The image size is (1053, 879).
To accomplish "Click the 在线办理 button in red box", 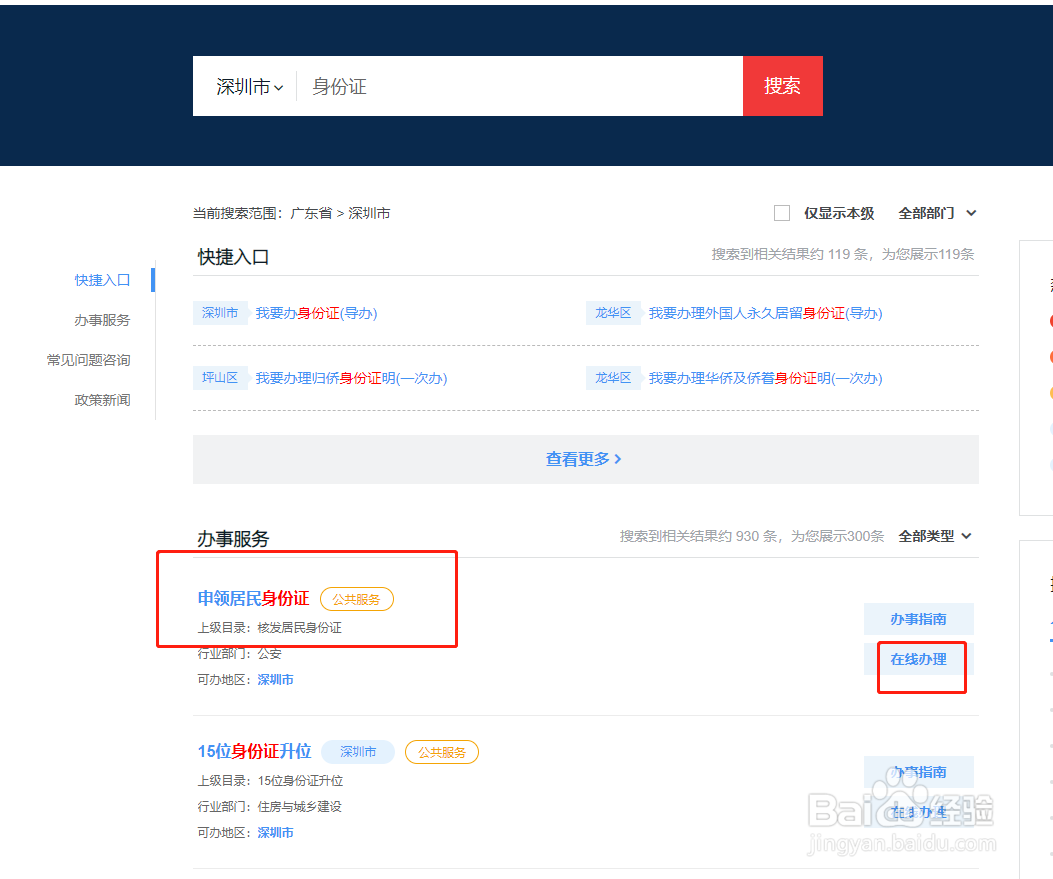I will click(x=920, y=661).
